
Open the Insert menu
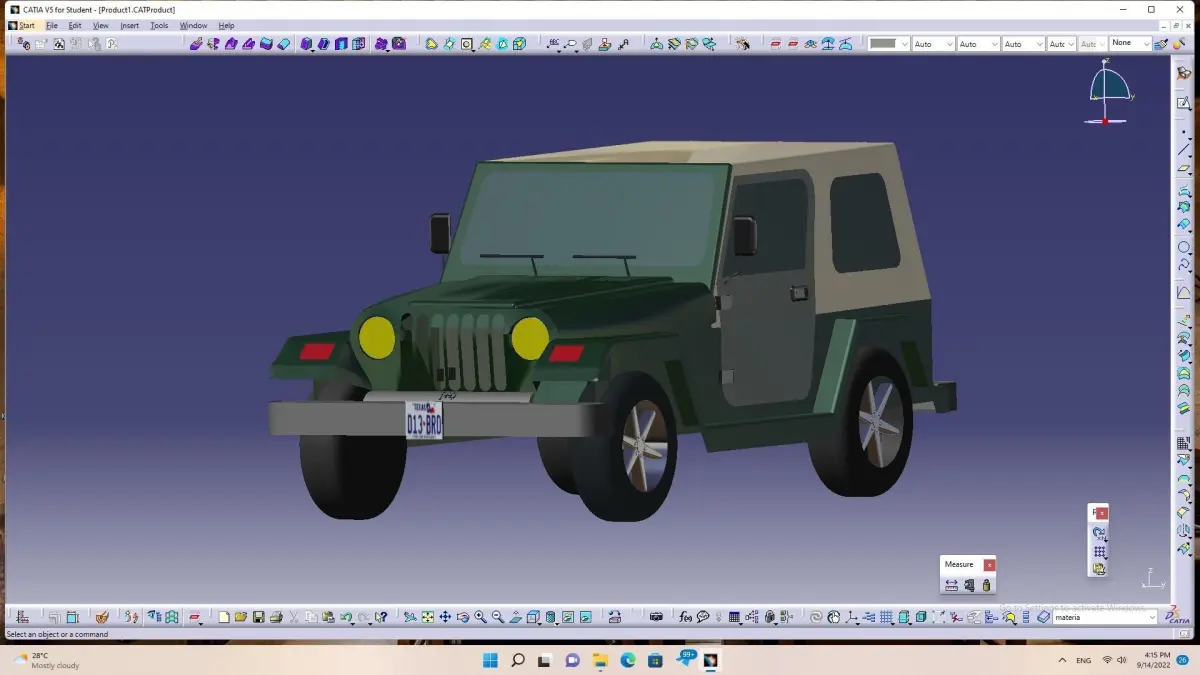point(130,25)
